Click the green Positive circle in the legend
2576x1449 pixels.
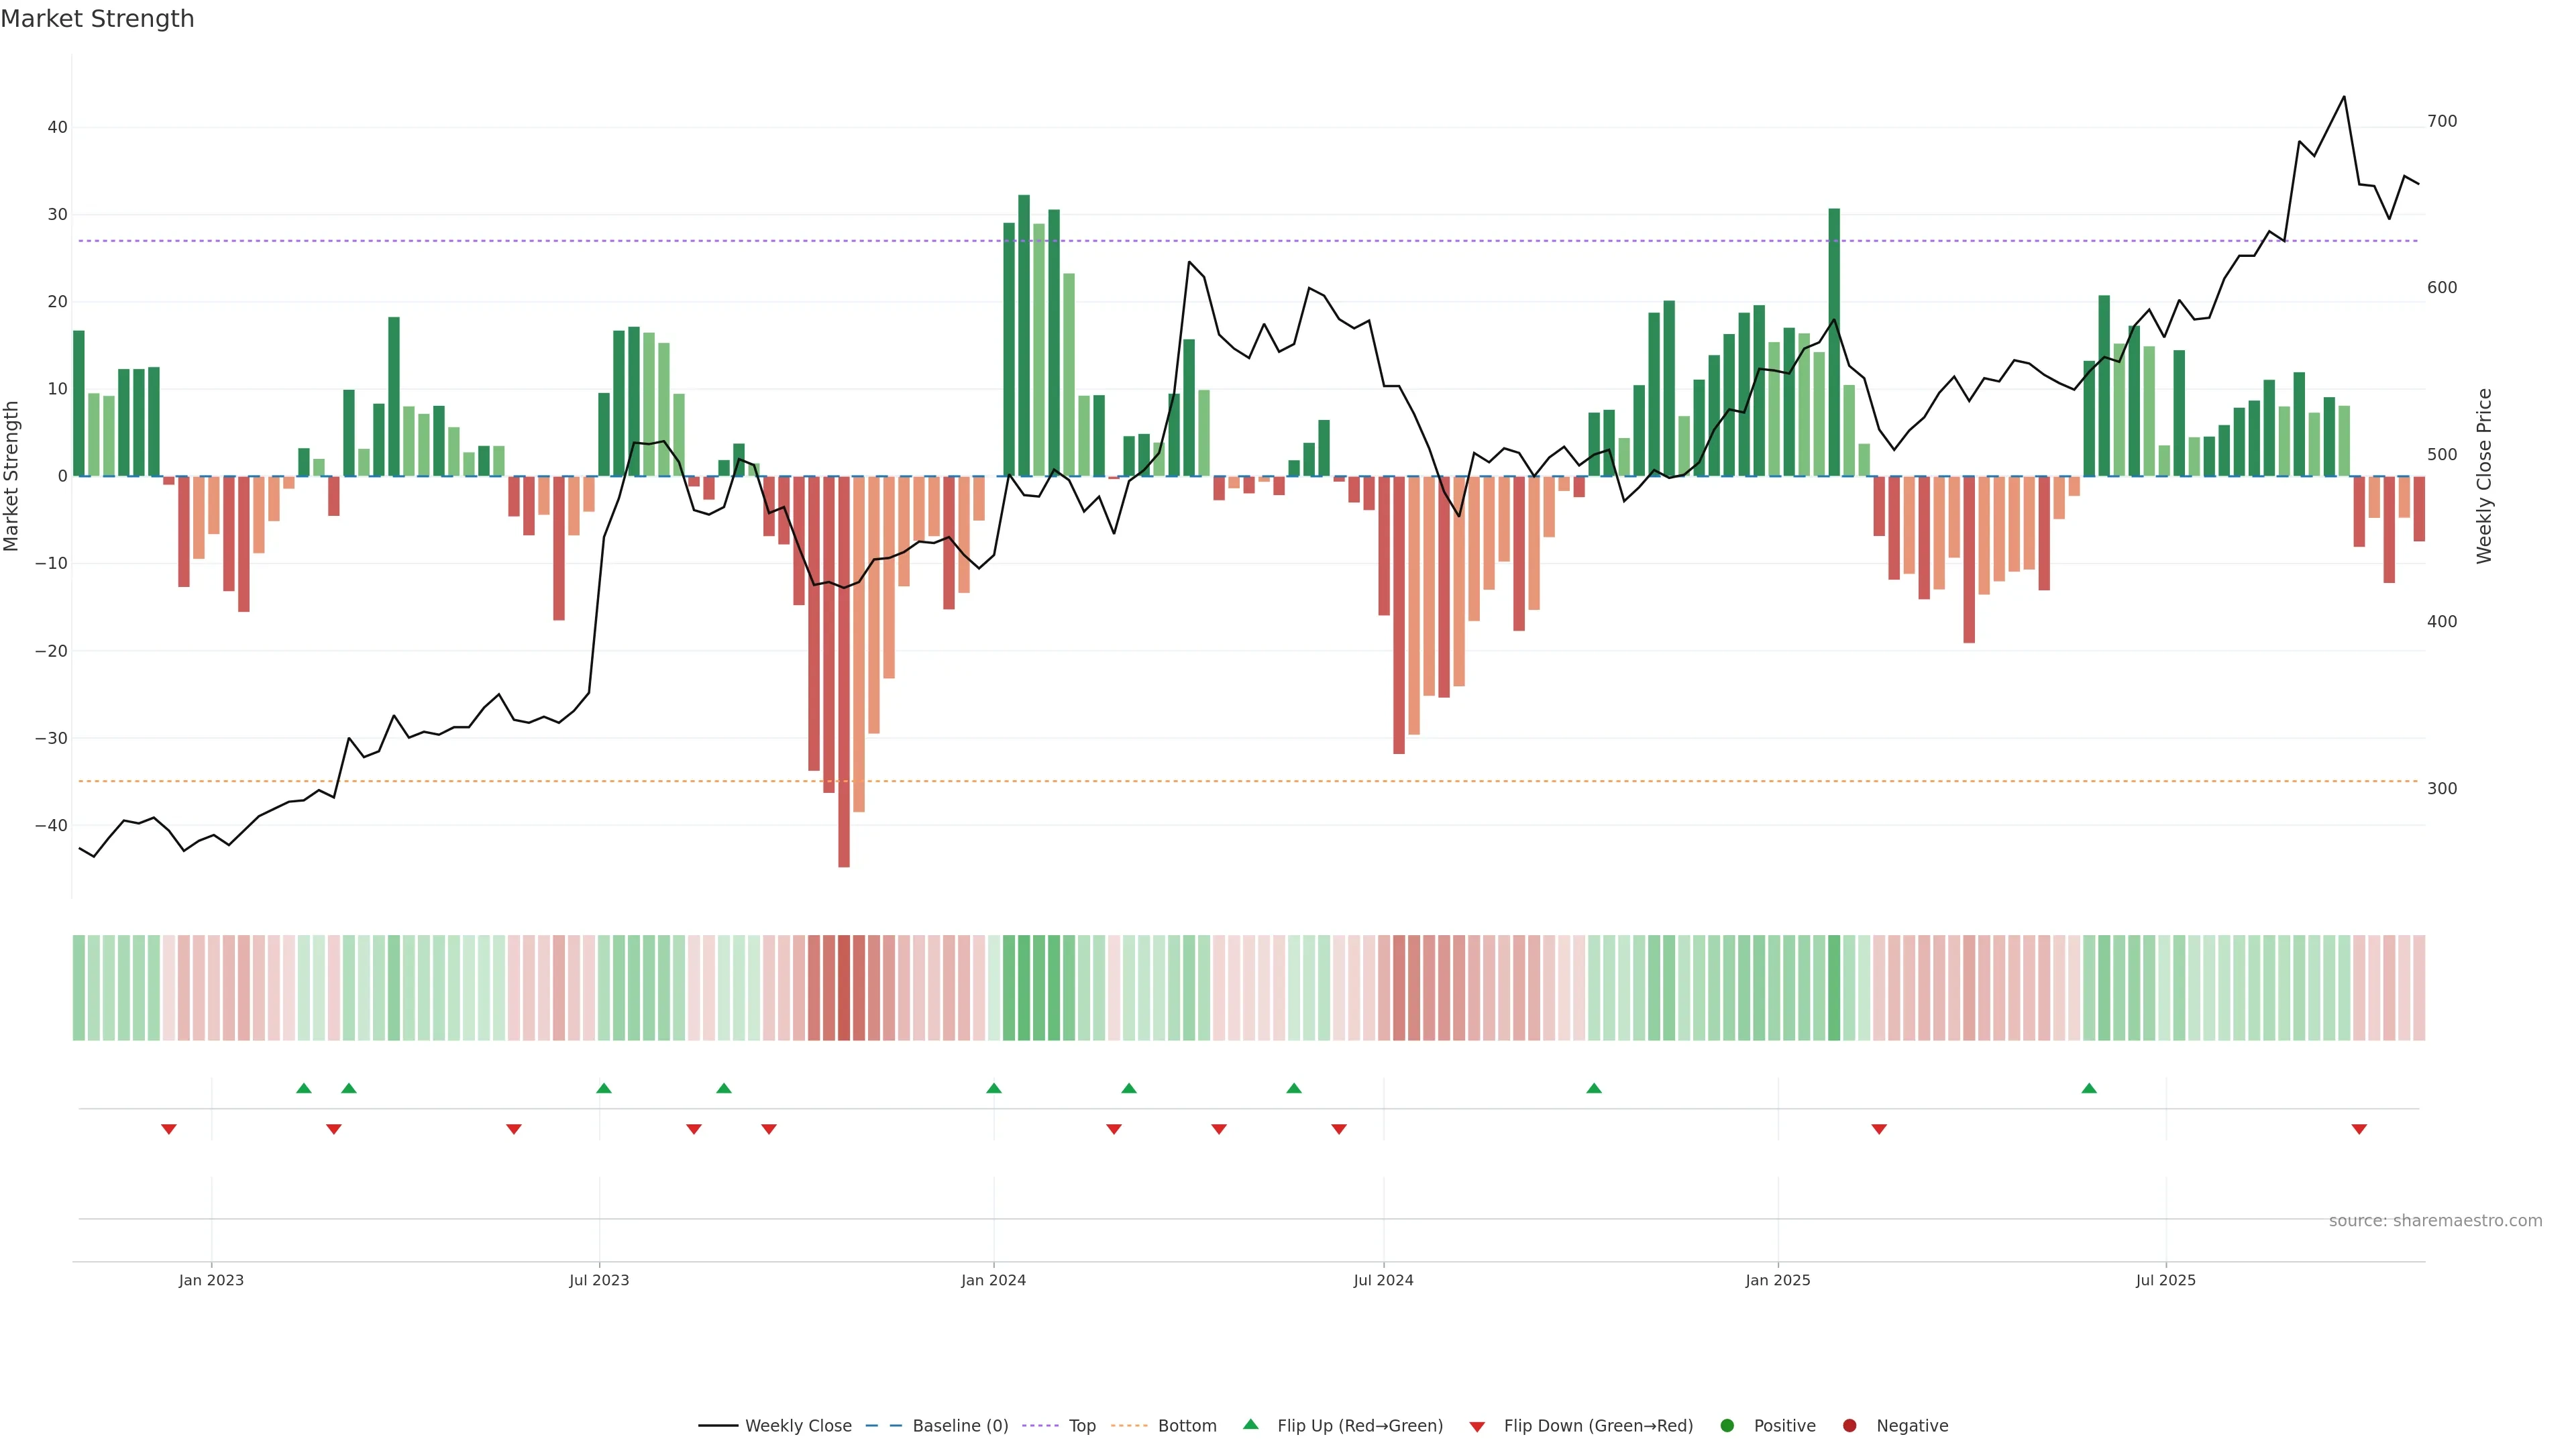(1727, 1426)
